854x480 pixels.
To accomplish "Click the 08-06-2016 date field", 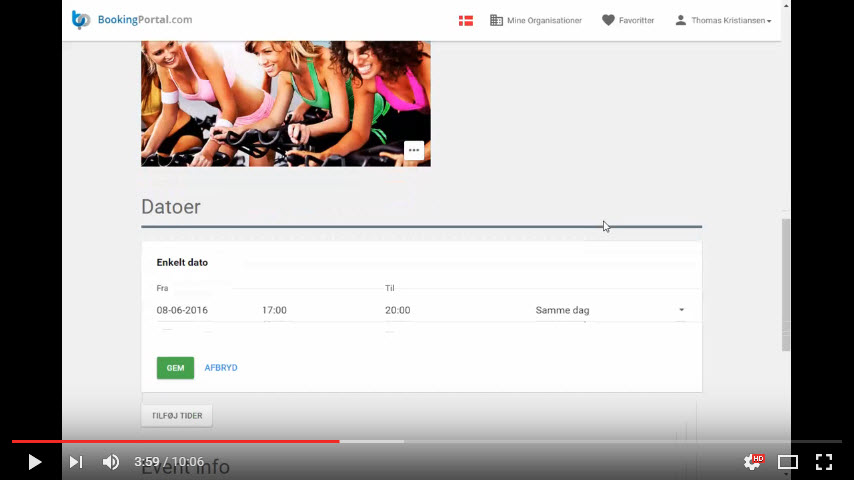I will (x=182, y=310).
